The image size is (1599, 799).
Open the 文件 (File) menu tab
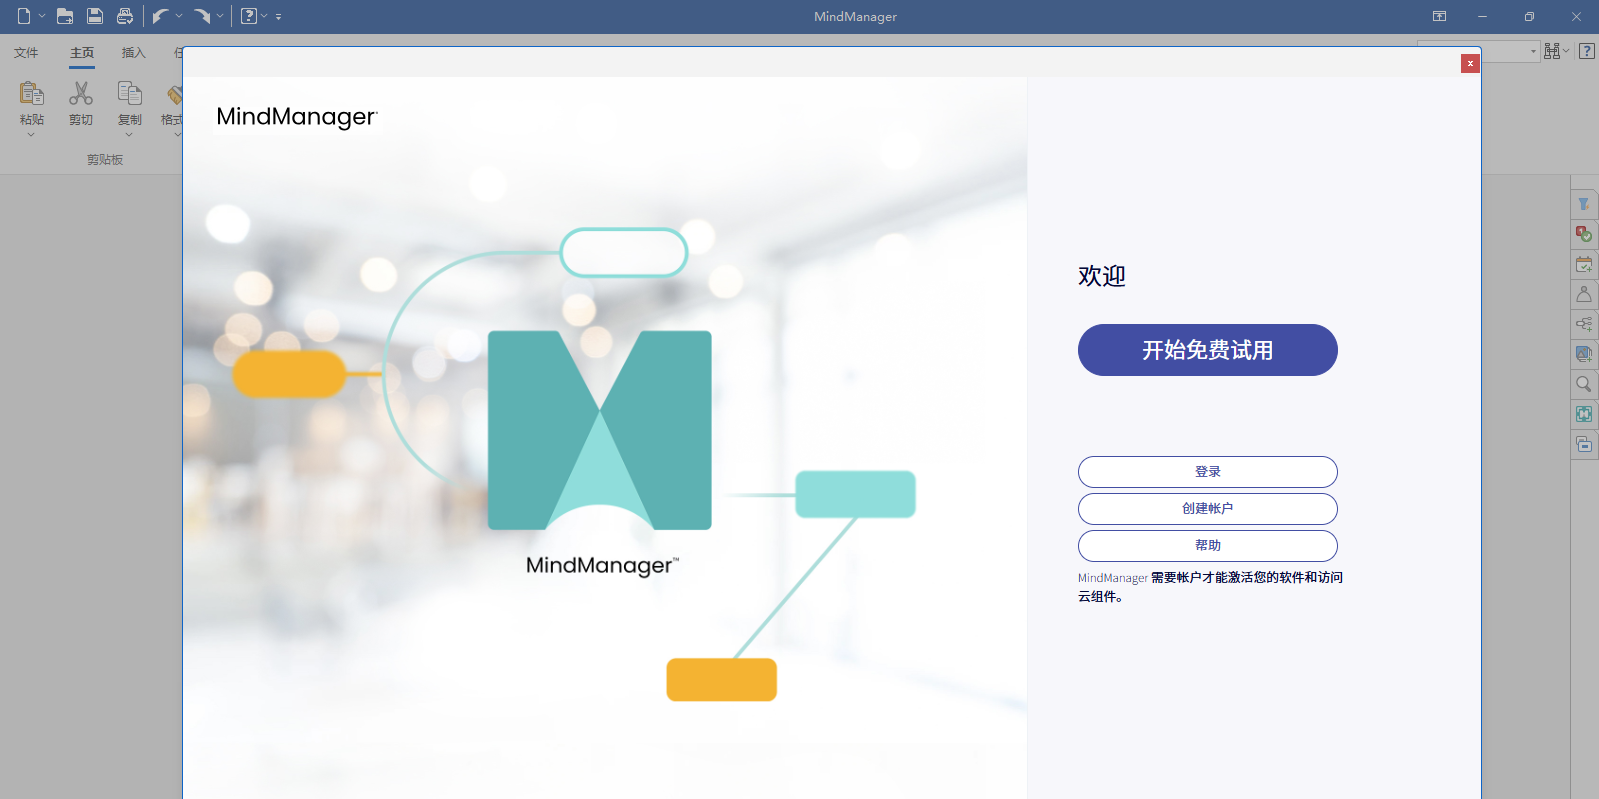point(26,53)
